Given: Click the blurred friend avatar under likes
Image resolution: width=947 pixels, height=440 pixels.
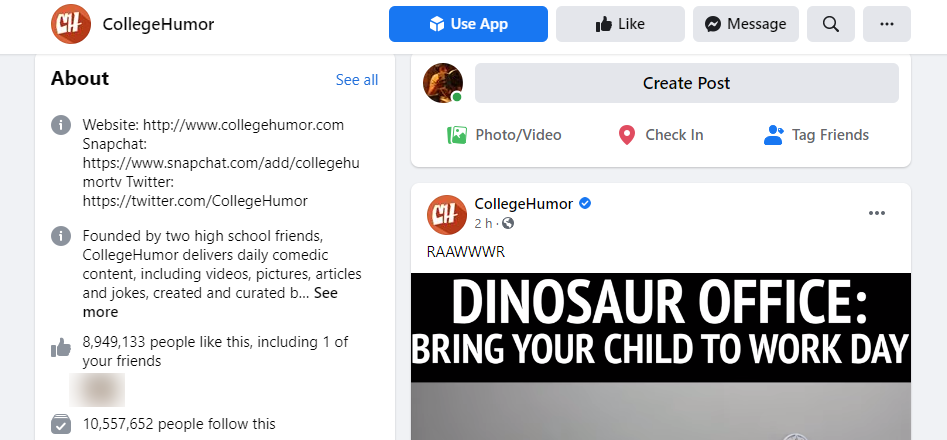Looking at the screenshot, I should [x=97, y=389].
